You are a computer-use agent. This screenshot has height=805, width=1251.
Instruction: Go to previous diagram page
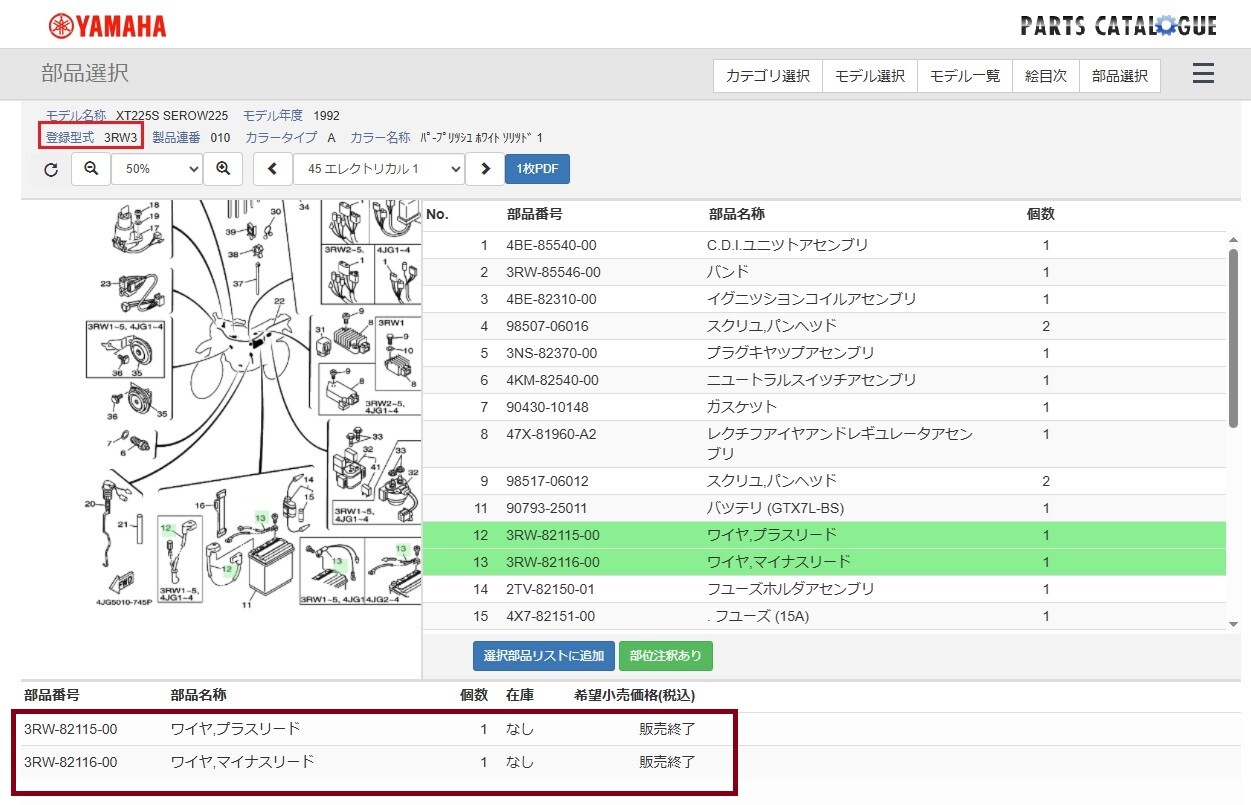click(273, 169)
